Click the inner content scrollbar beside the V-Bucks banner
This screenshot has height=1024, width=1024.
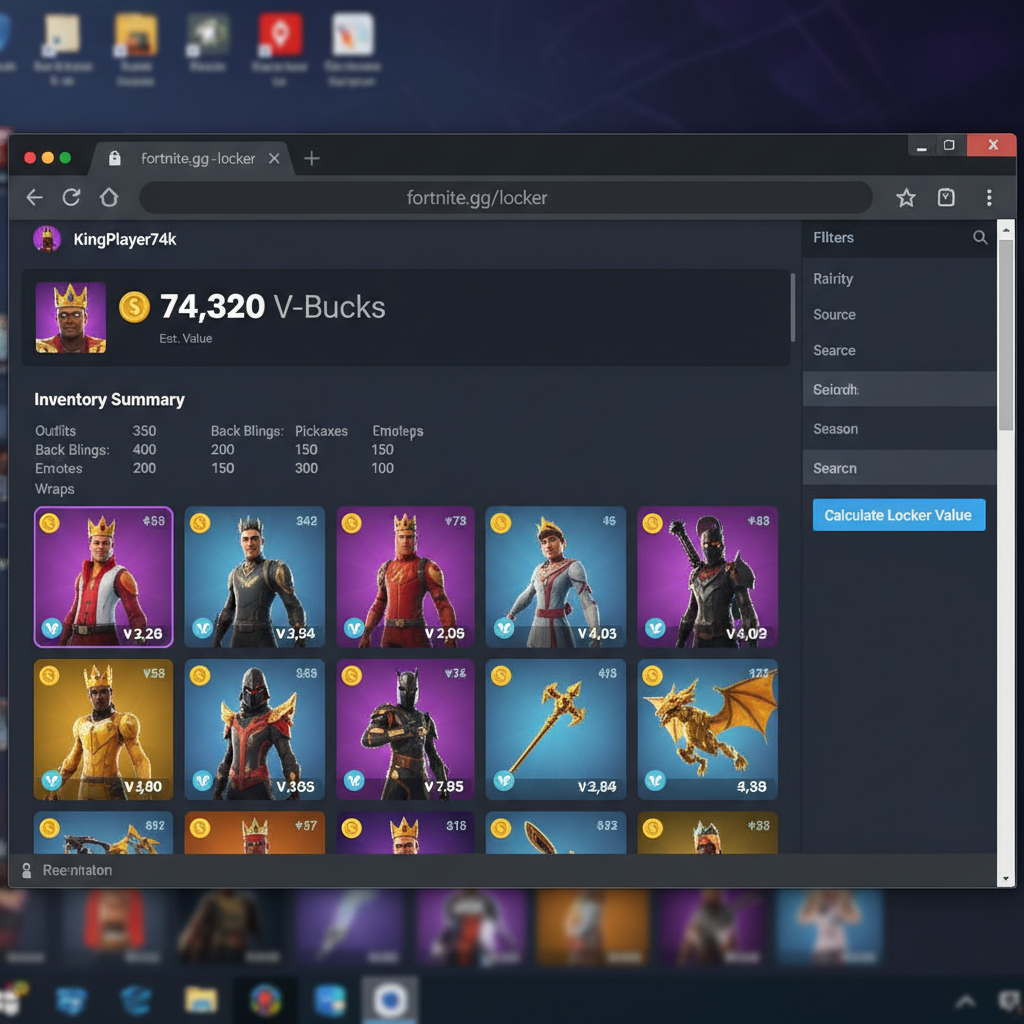[793, 307]
